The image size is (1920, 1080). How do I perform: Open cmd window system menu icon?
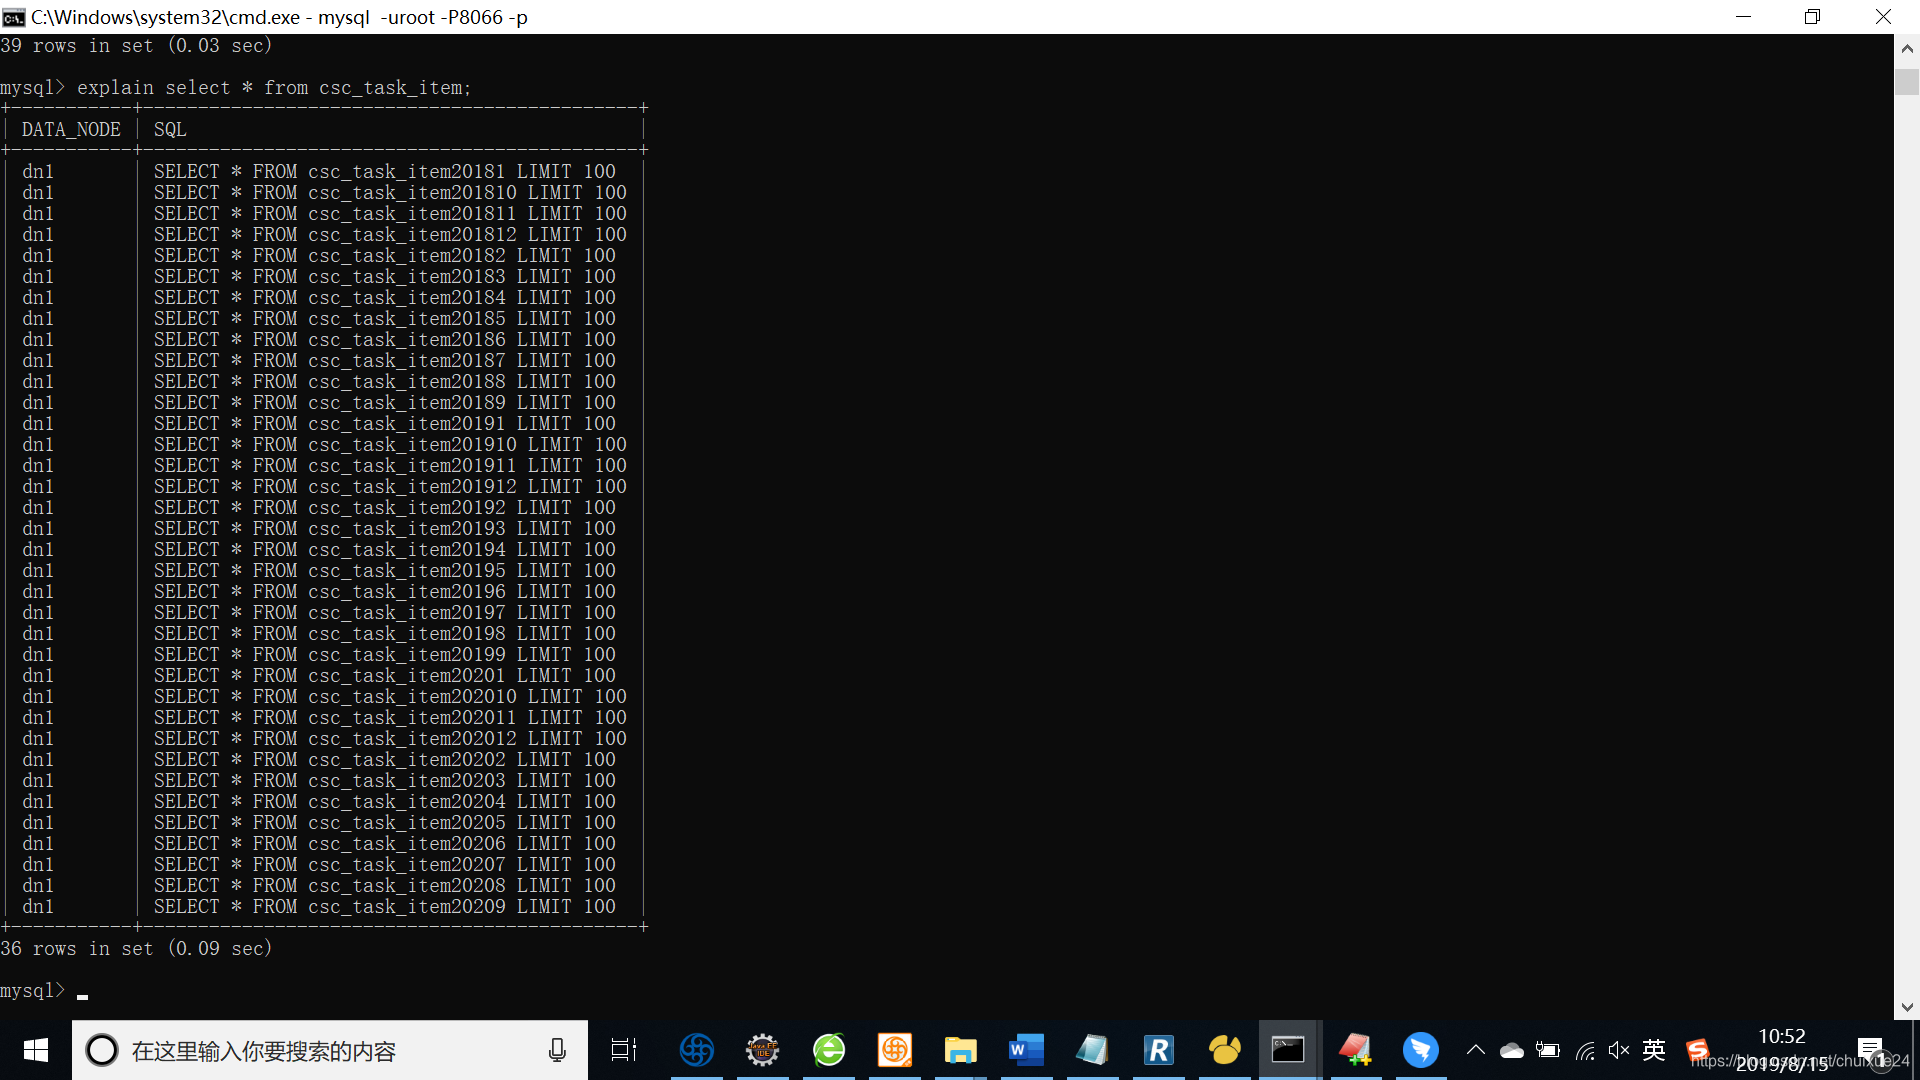point(14,17)
